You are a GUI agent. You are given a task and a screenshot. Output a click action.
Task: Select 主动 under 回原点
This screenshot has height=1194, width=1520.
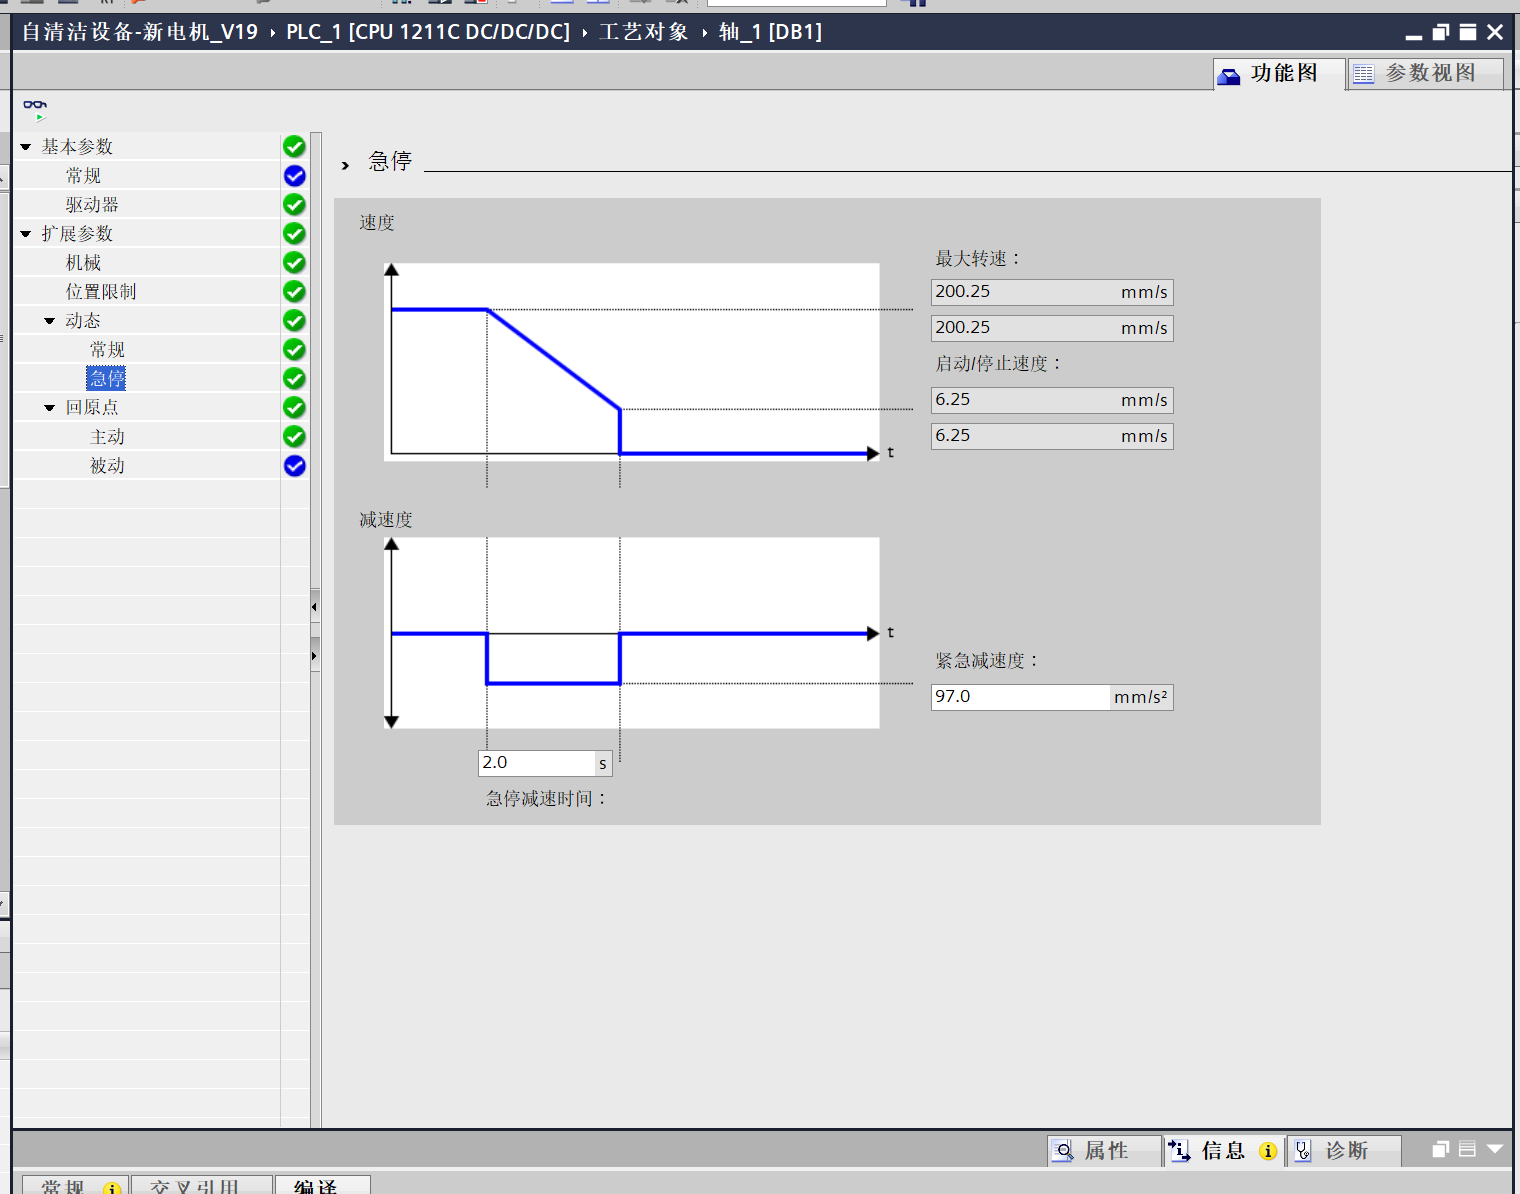pos(107,437)
